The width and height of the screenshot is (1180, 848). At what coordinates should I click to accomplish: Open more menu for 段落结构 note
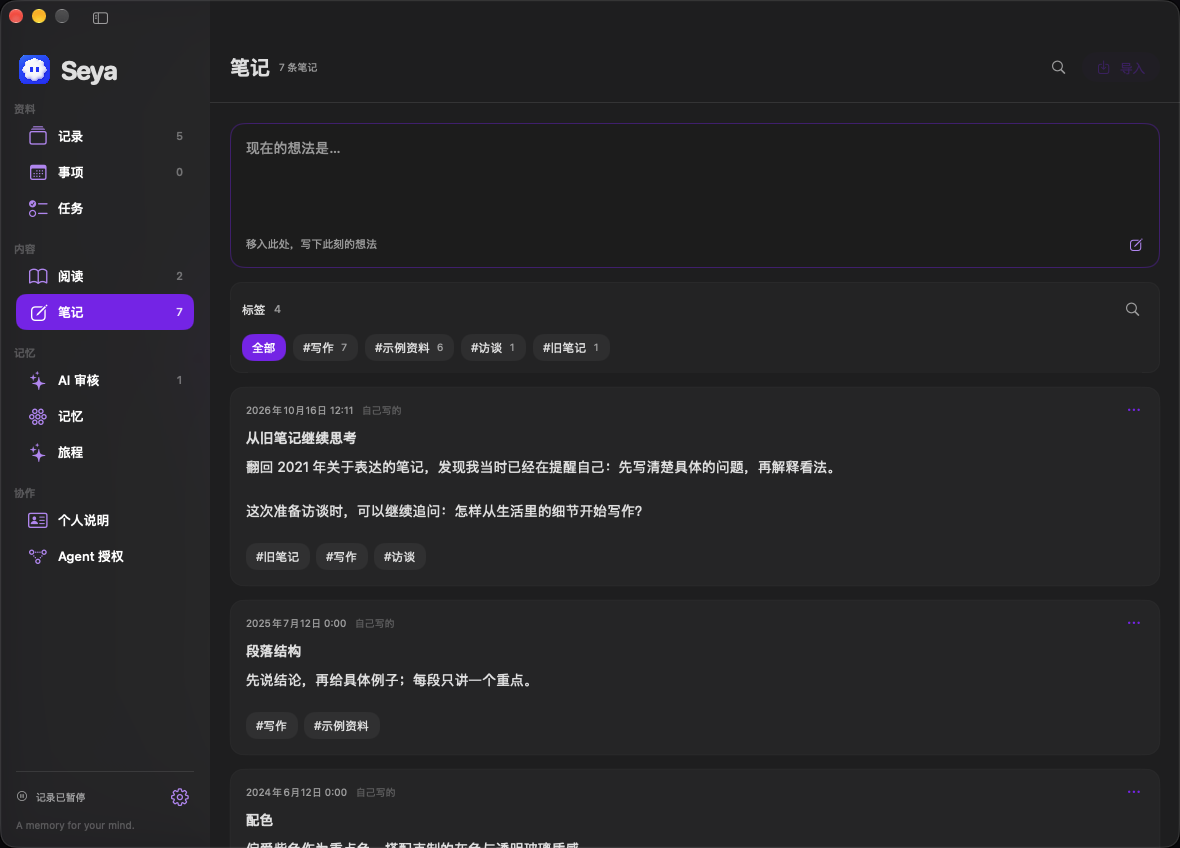pos(1133,623)
